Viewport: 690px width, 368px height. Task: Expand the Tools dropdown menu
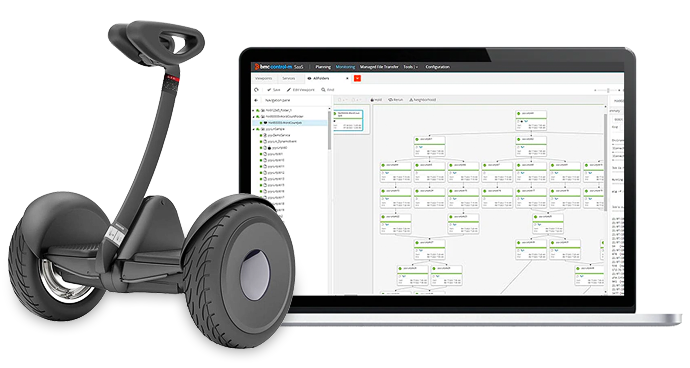[410, 67]
